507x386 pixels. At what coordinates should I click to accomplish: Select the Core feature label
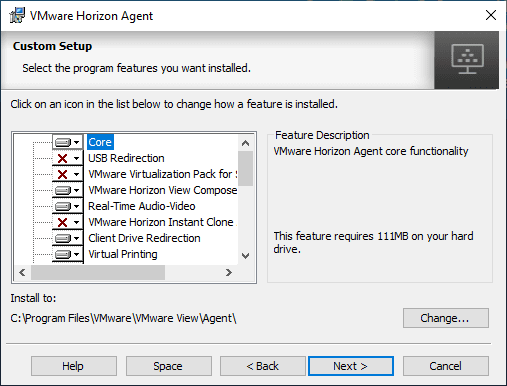[x=100, y=142]
